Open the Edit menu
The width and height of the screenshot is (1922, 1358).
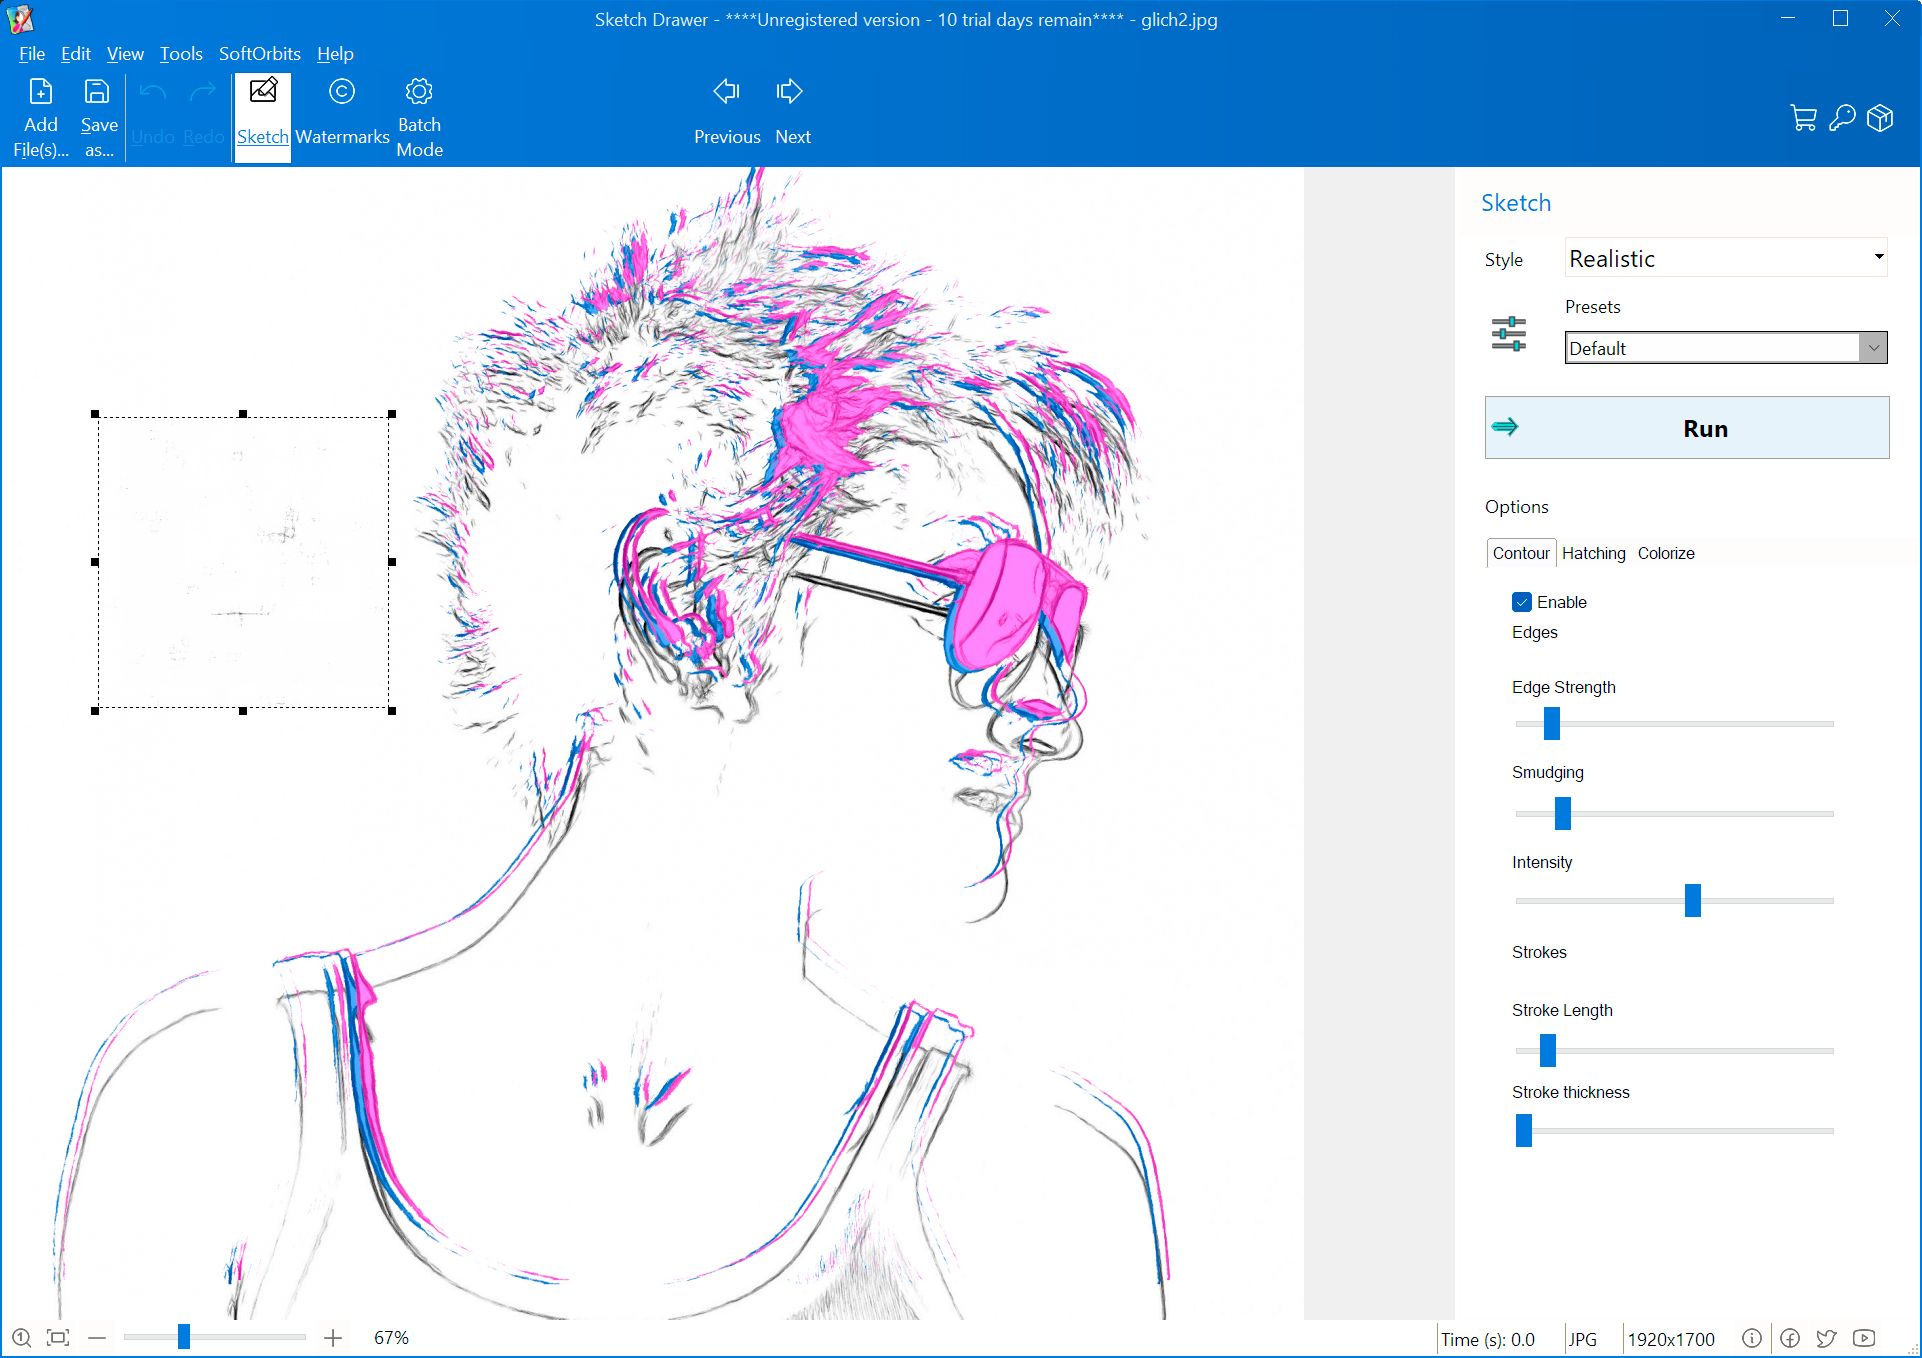click(76, 54)
